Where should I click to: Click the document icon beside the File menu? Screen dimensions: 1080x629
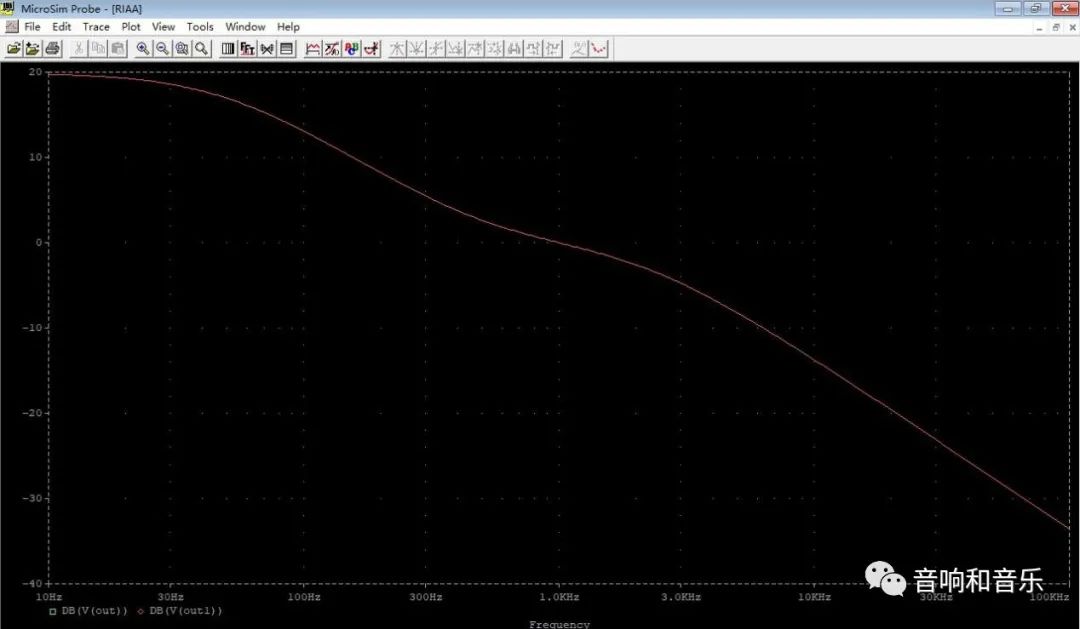(x=12, y=27)
